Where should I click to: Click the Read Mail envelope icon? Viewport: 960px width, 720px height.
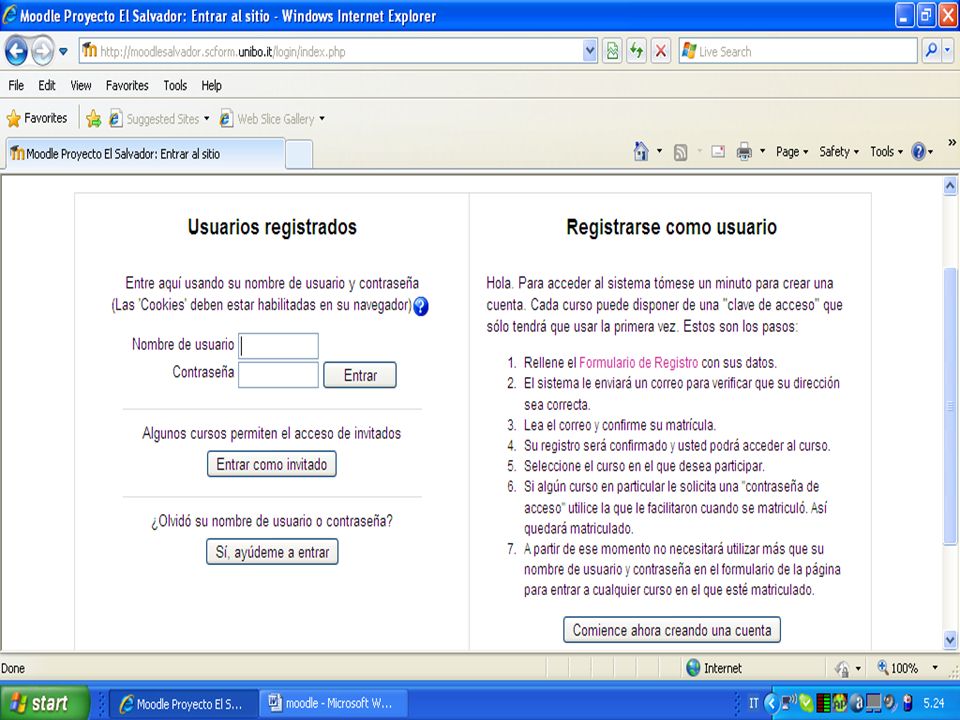click(718, 151)
